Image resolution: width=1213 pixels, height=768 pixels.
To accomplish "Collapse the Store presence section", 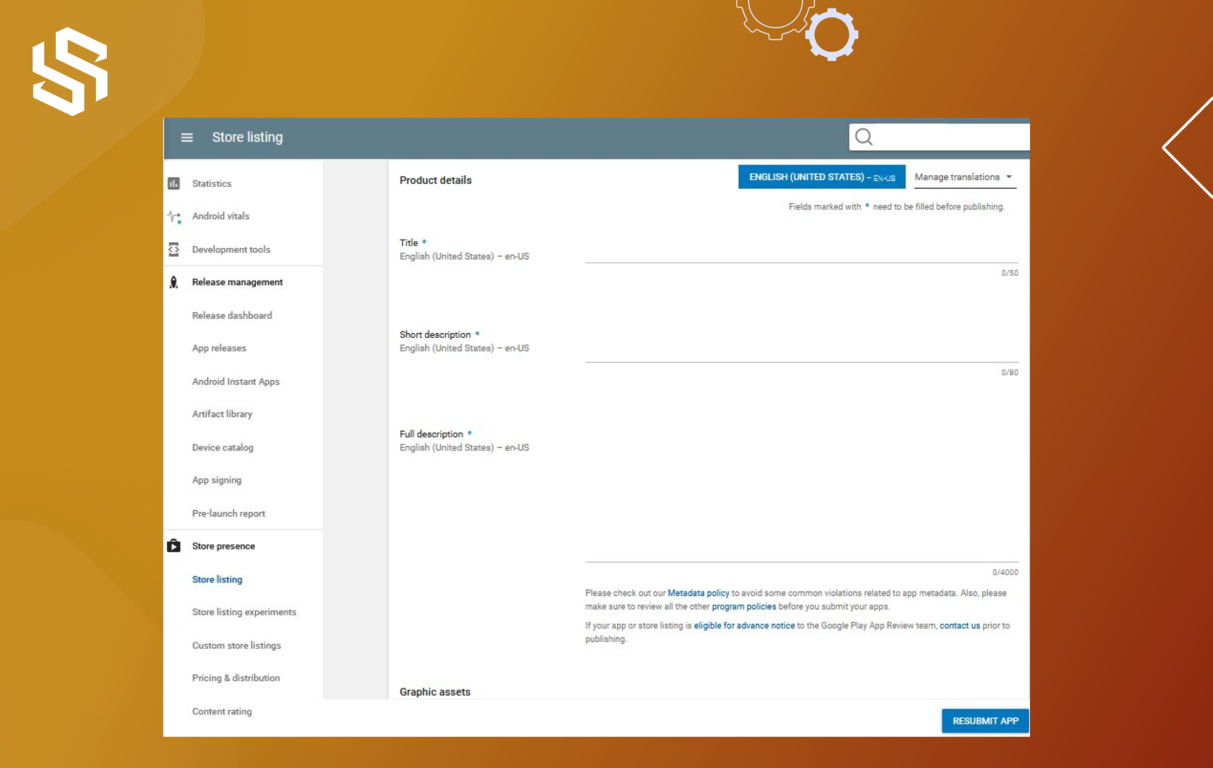I will (x=223, y=546).
